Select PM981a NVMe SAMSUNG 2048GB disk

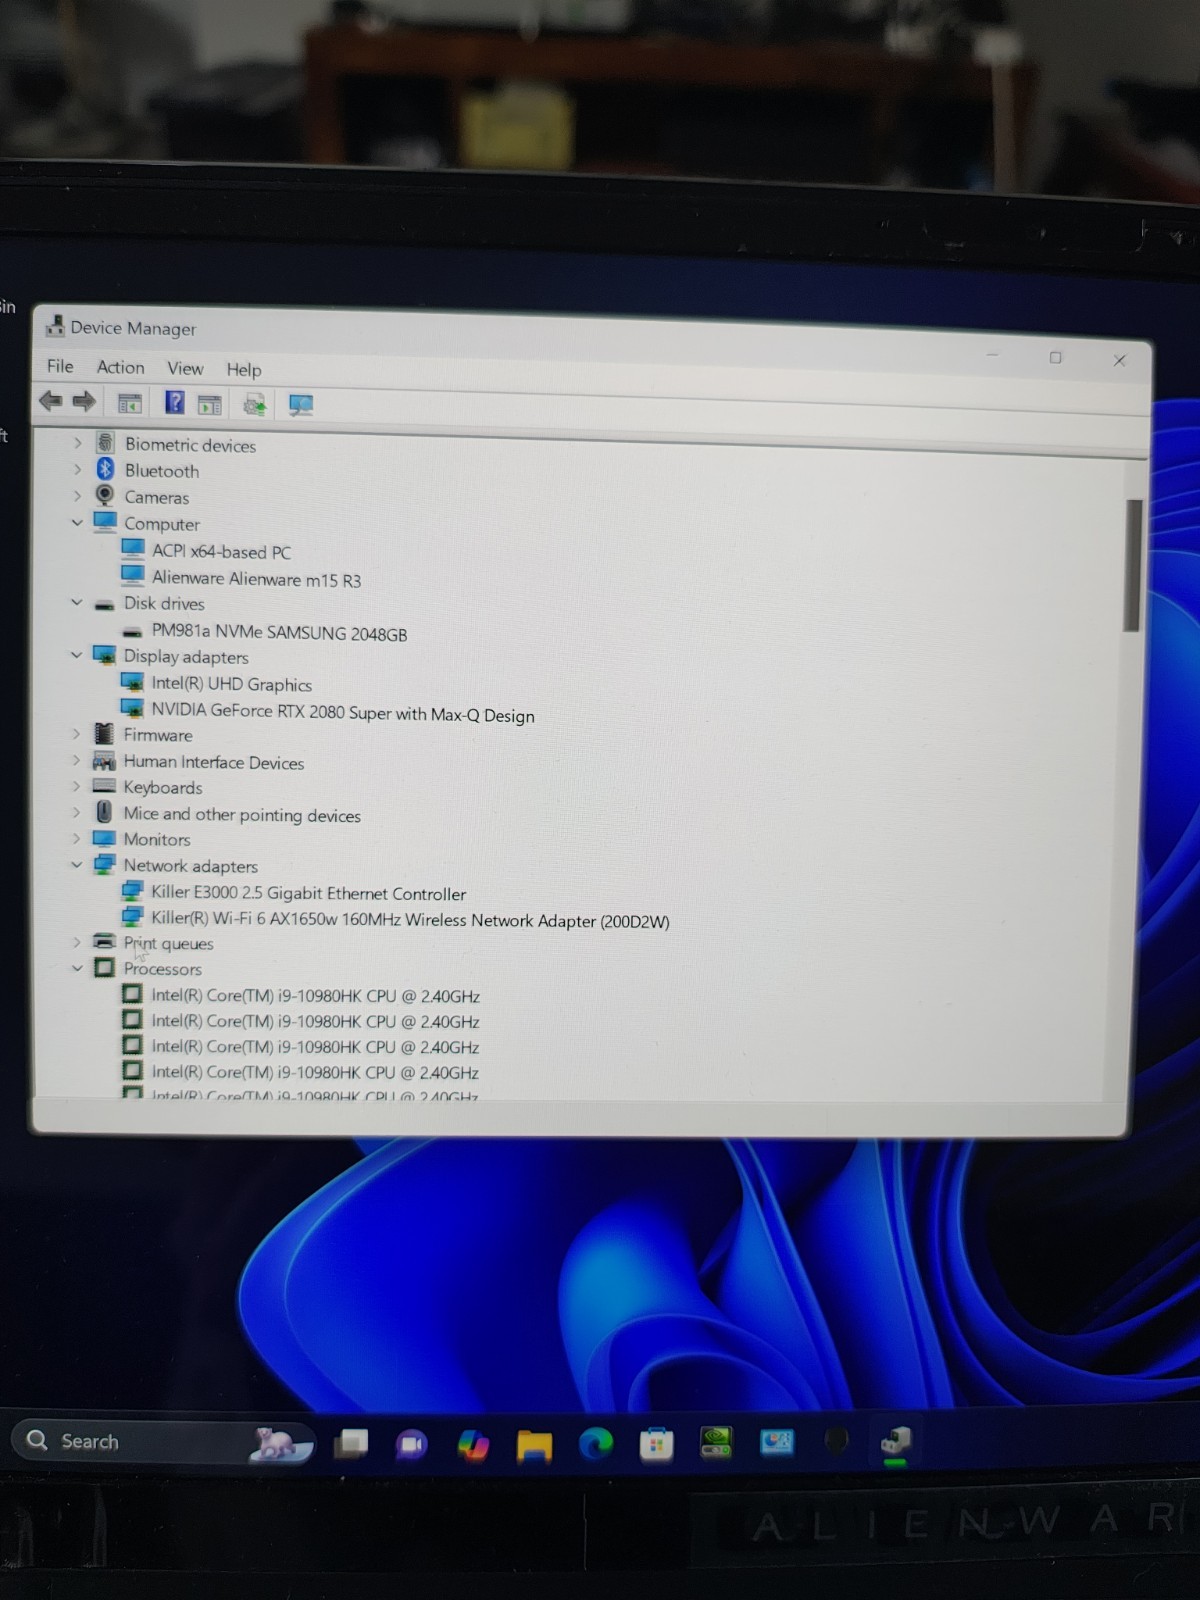pyautogui.click(x=279, y=632)
